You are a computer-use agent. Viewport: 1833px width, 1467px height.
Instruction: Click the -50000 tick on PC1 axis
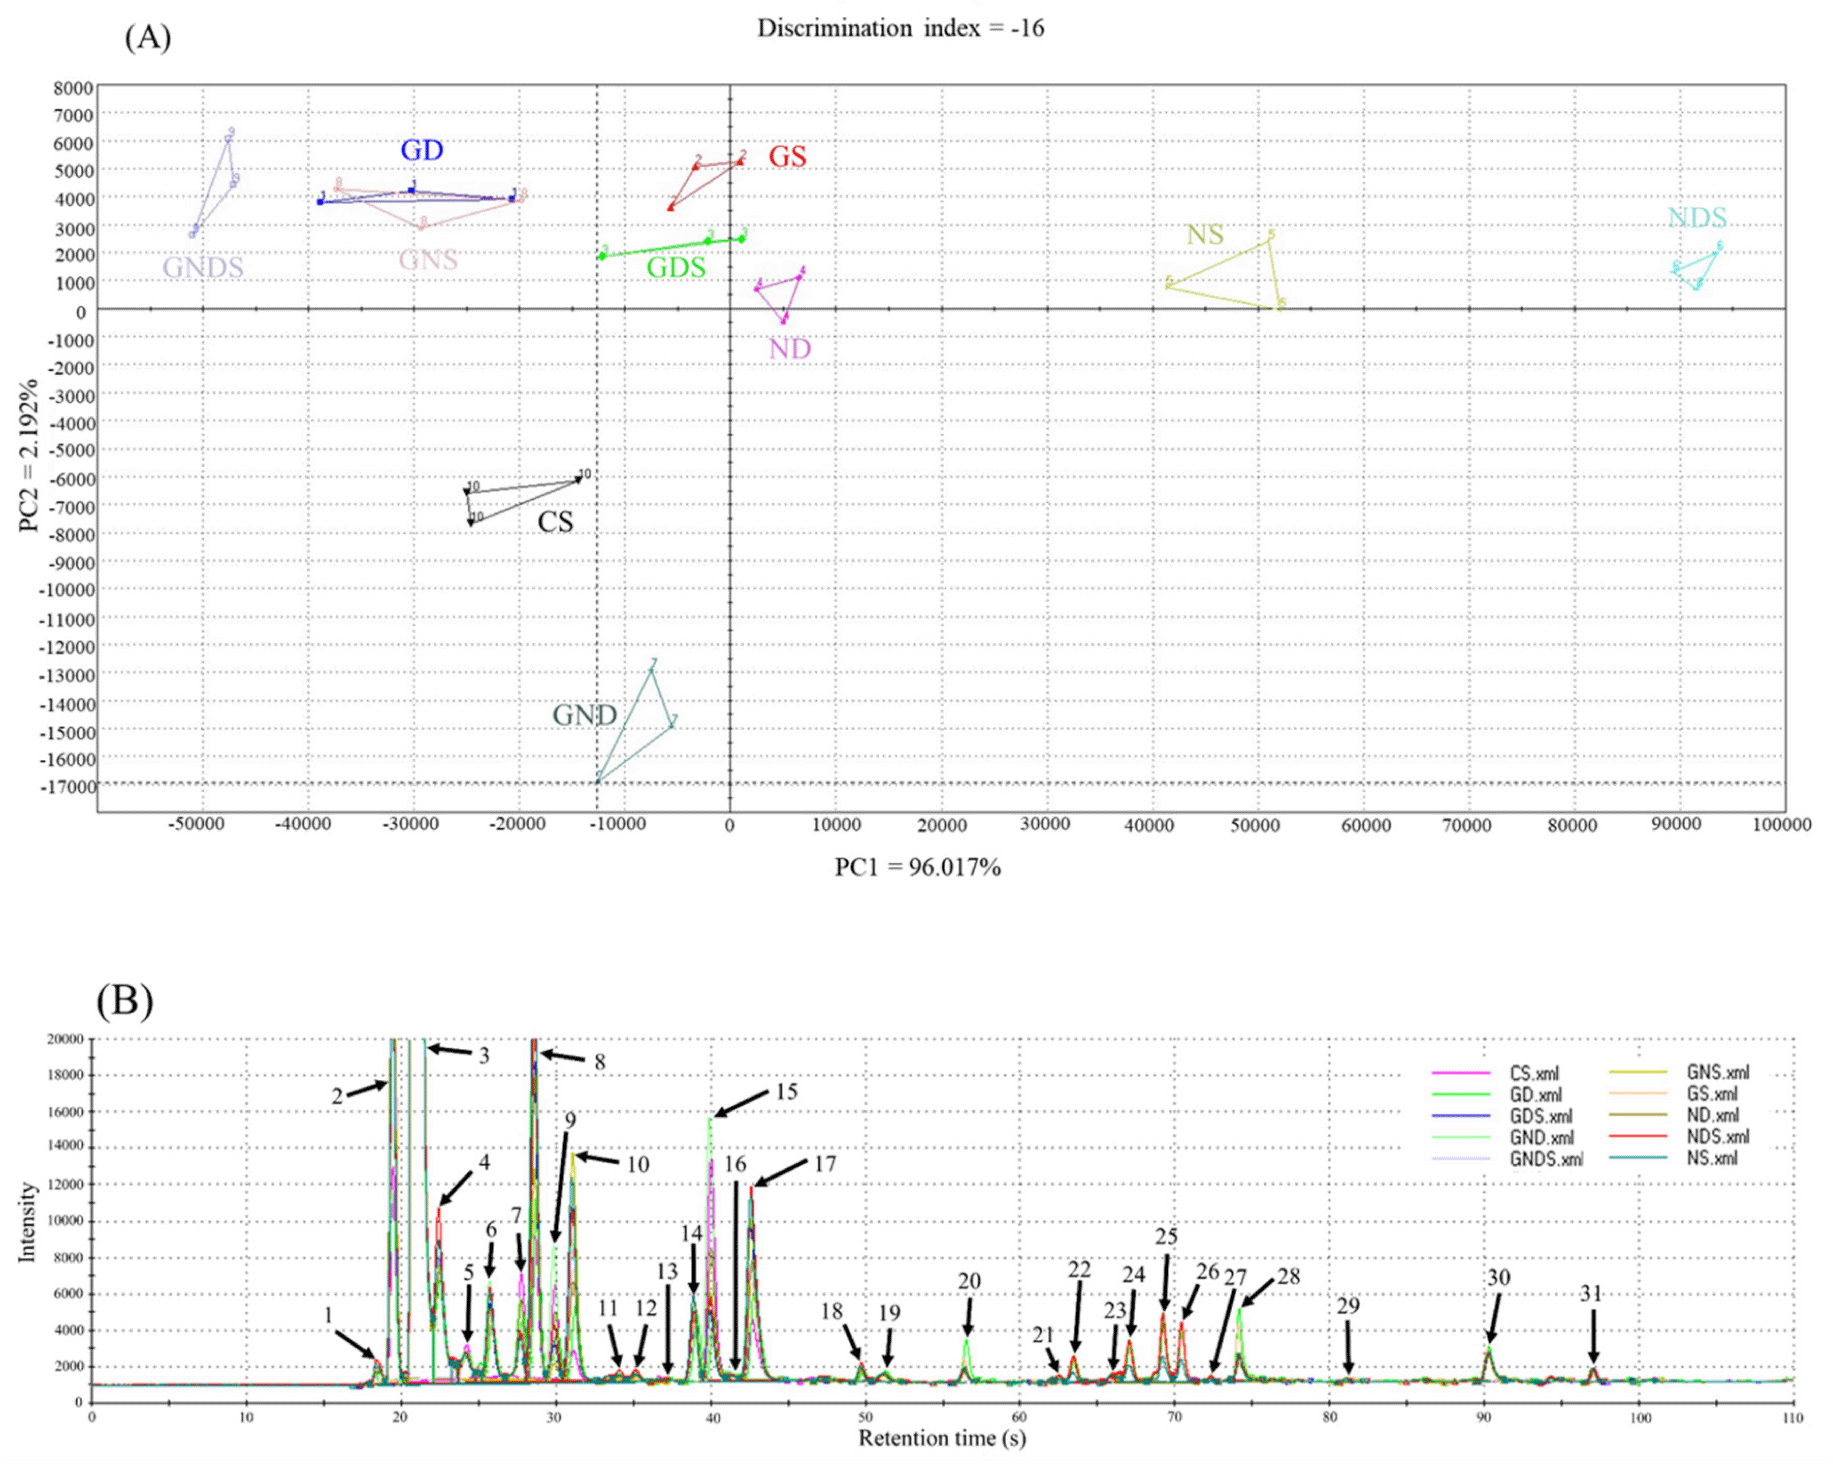pos(196,824)
